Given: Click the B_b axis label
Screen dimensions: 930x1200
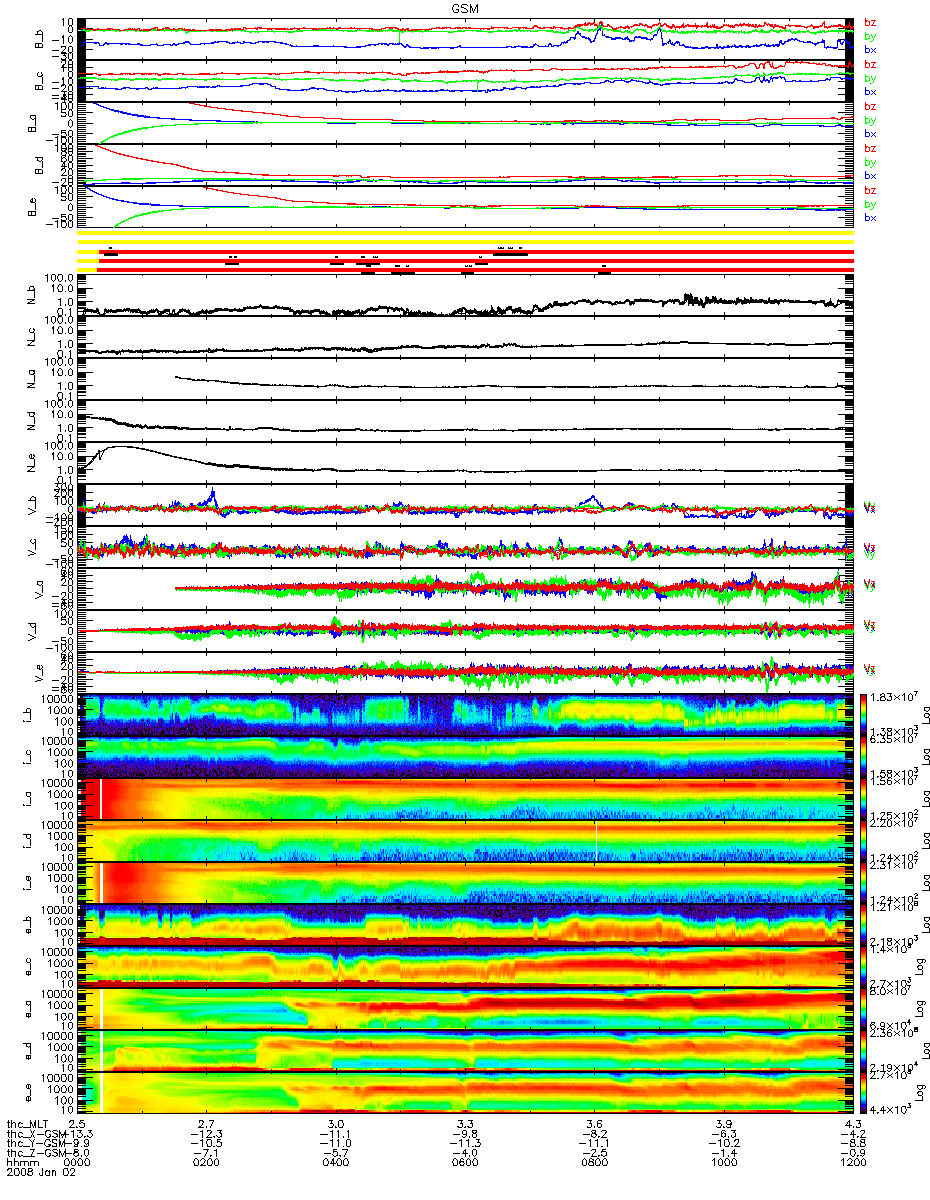Looking at the screenshot, I should [x=40, y=39].
